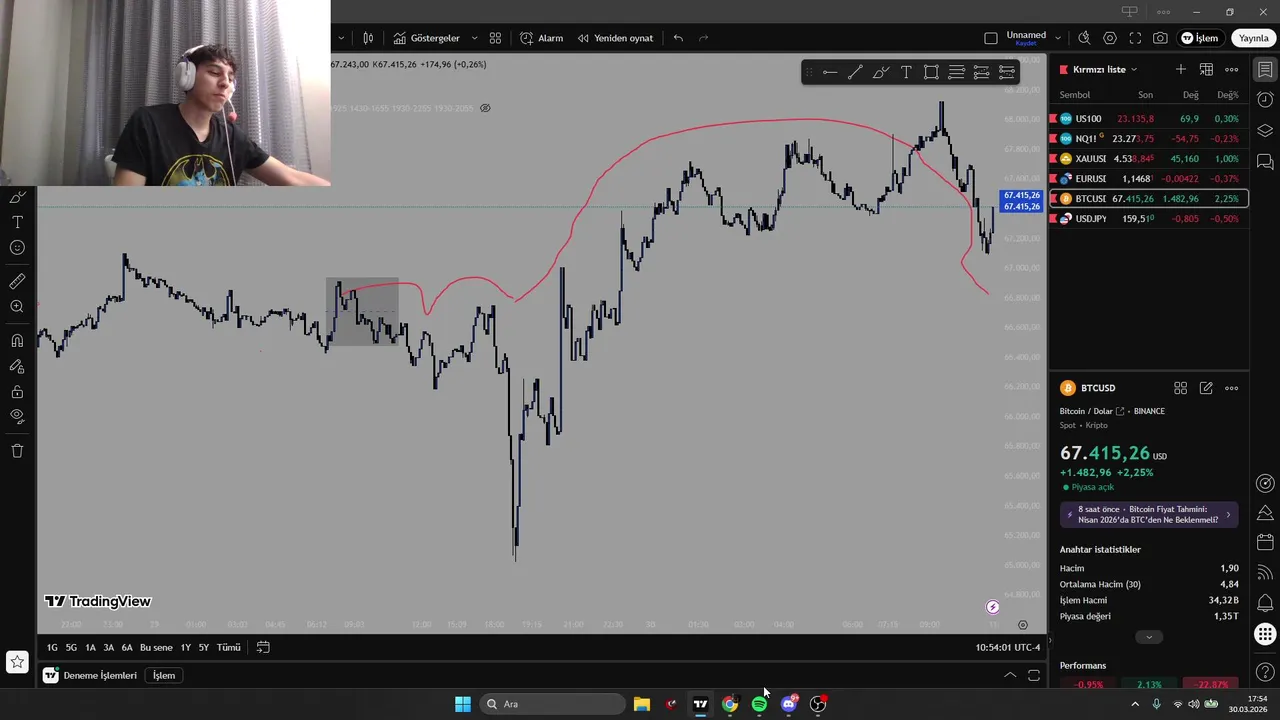Image resolution: width=1280 pixels, height=720 pixels.
Task: Open go-to-date calendar icon
Action: 263,647
